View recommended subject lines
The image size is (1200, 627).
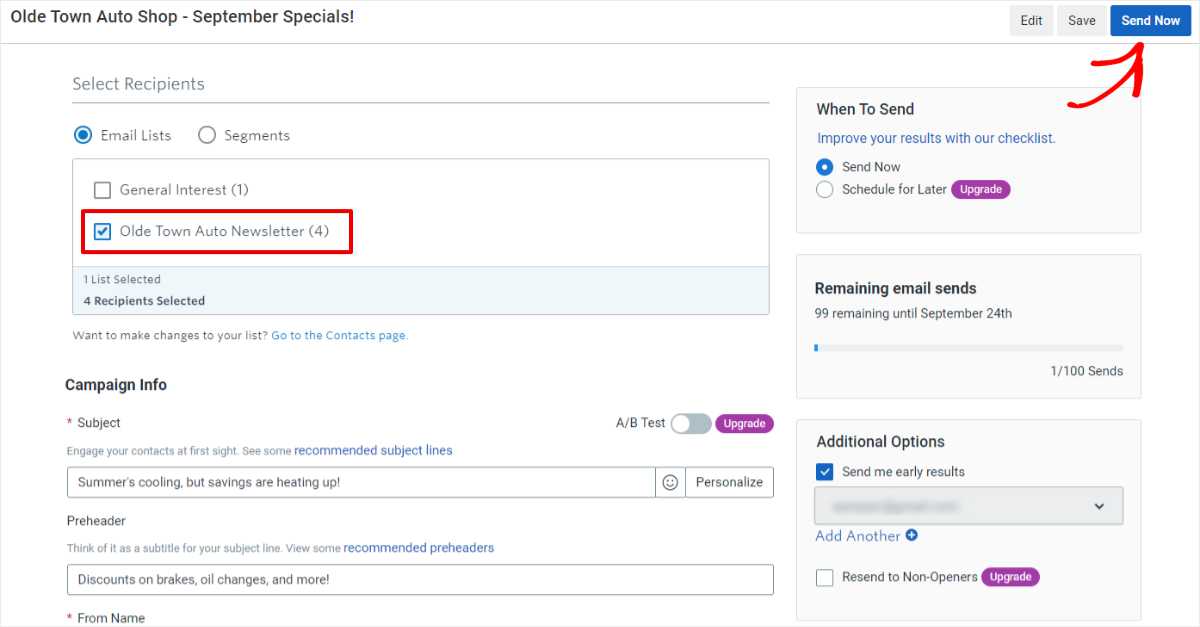tap(372, 450)
